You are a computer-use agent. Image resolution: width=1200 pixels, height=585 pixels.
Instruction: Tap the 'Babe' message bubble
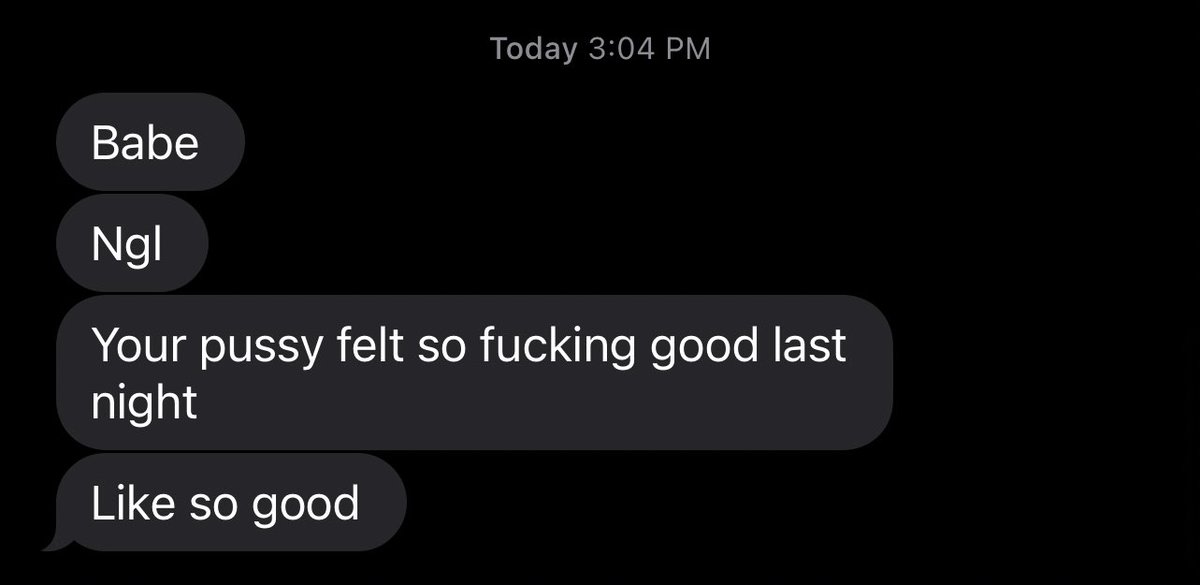pyautogui.click(x=150, y=142)
